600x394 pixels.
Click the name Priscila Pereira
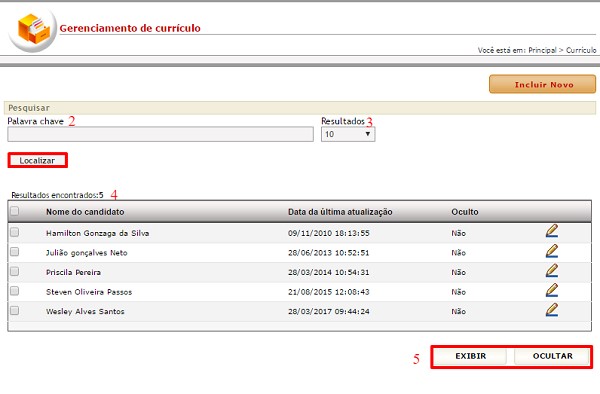[x=73, y=272]
